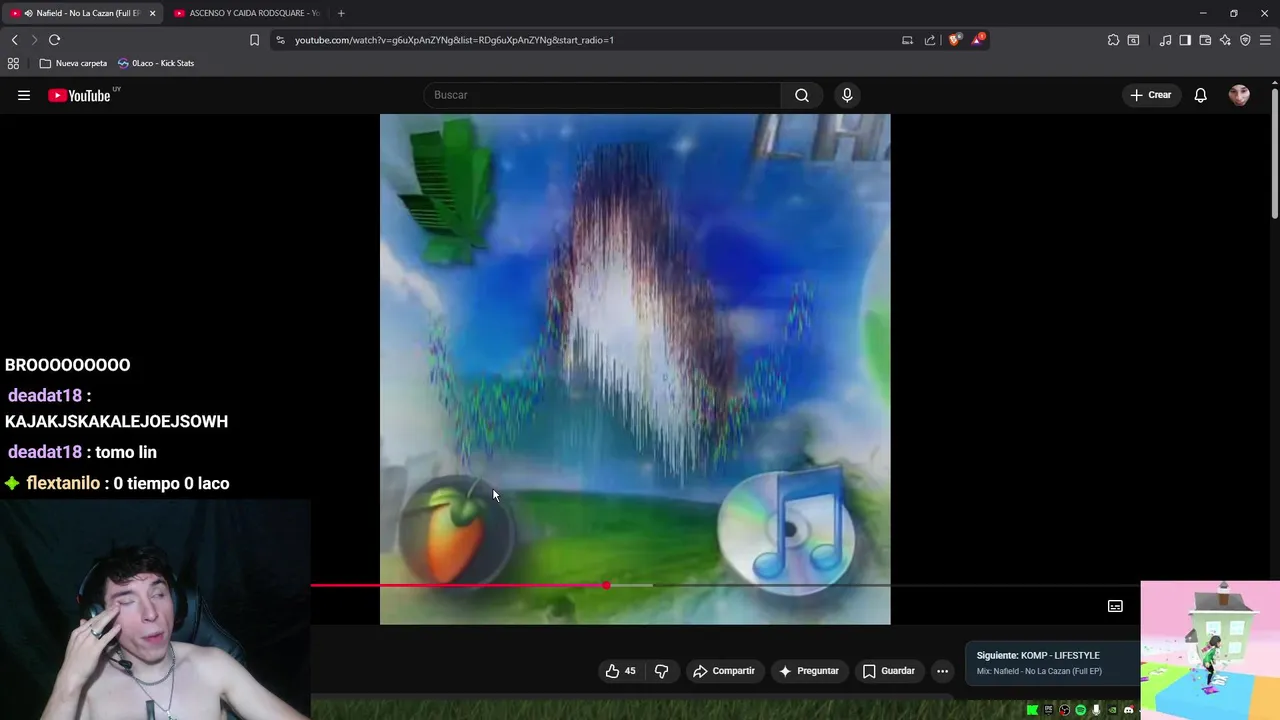Viewport: 1280px width, 720px height.
Task: Open Discord in the taskbar
Action: tap(1129, 710)
